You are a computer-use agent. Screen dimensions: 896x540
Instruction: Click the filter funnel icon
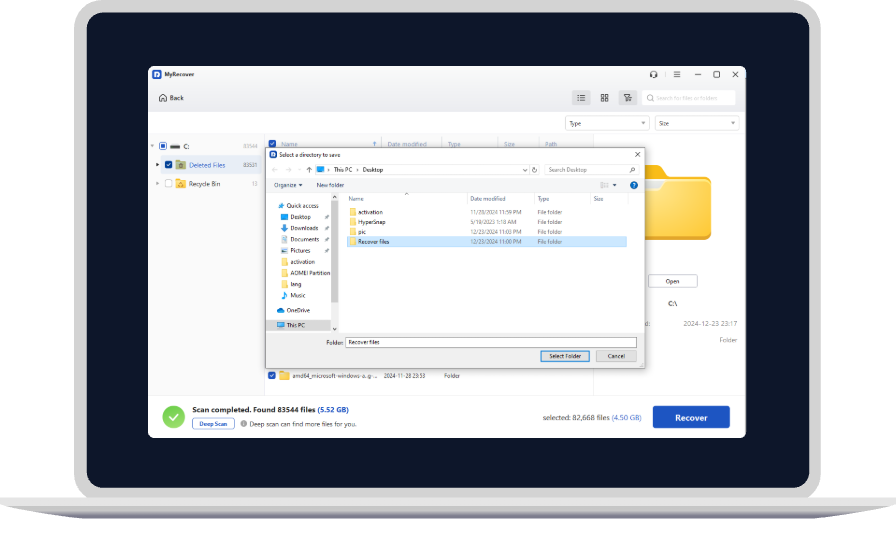point(627,98)
